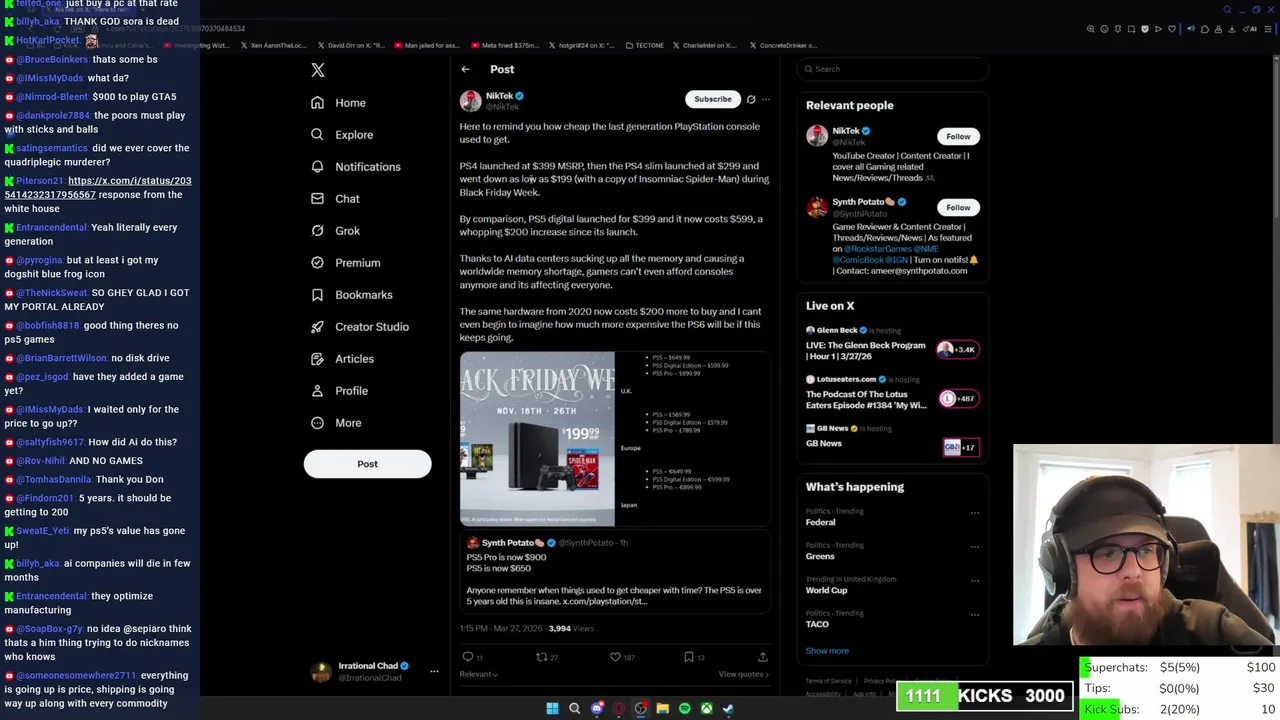The width and height of the screenshot is (1280, 720).
Task: Follow Synth Potato in Relevant people
Action: [x=958, y=207]
